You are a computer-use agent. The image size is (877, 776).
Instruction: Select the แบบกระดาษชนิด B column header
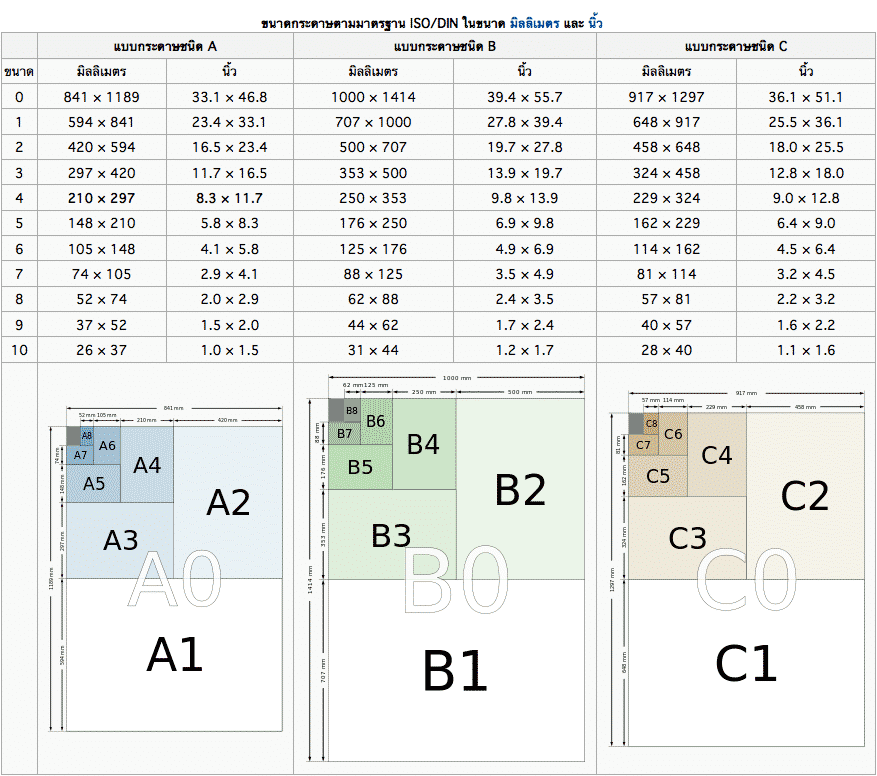coord(452,46)
